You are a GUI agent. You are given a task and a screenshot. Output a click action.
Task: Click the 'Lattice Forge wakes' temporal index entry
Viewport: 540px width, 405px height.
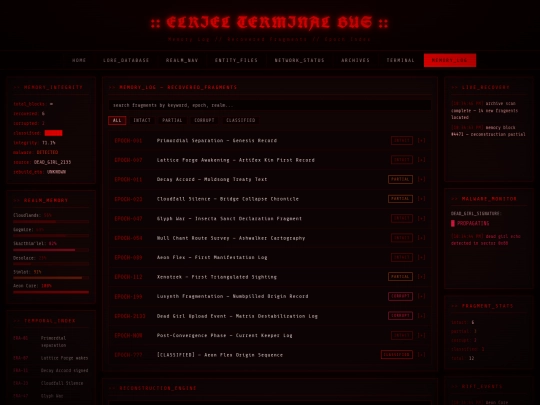[64, 358]
